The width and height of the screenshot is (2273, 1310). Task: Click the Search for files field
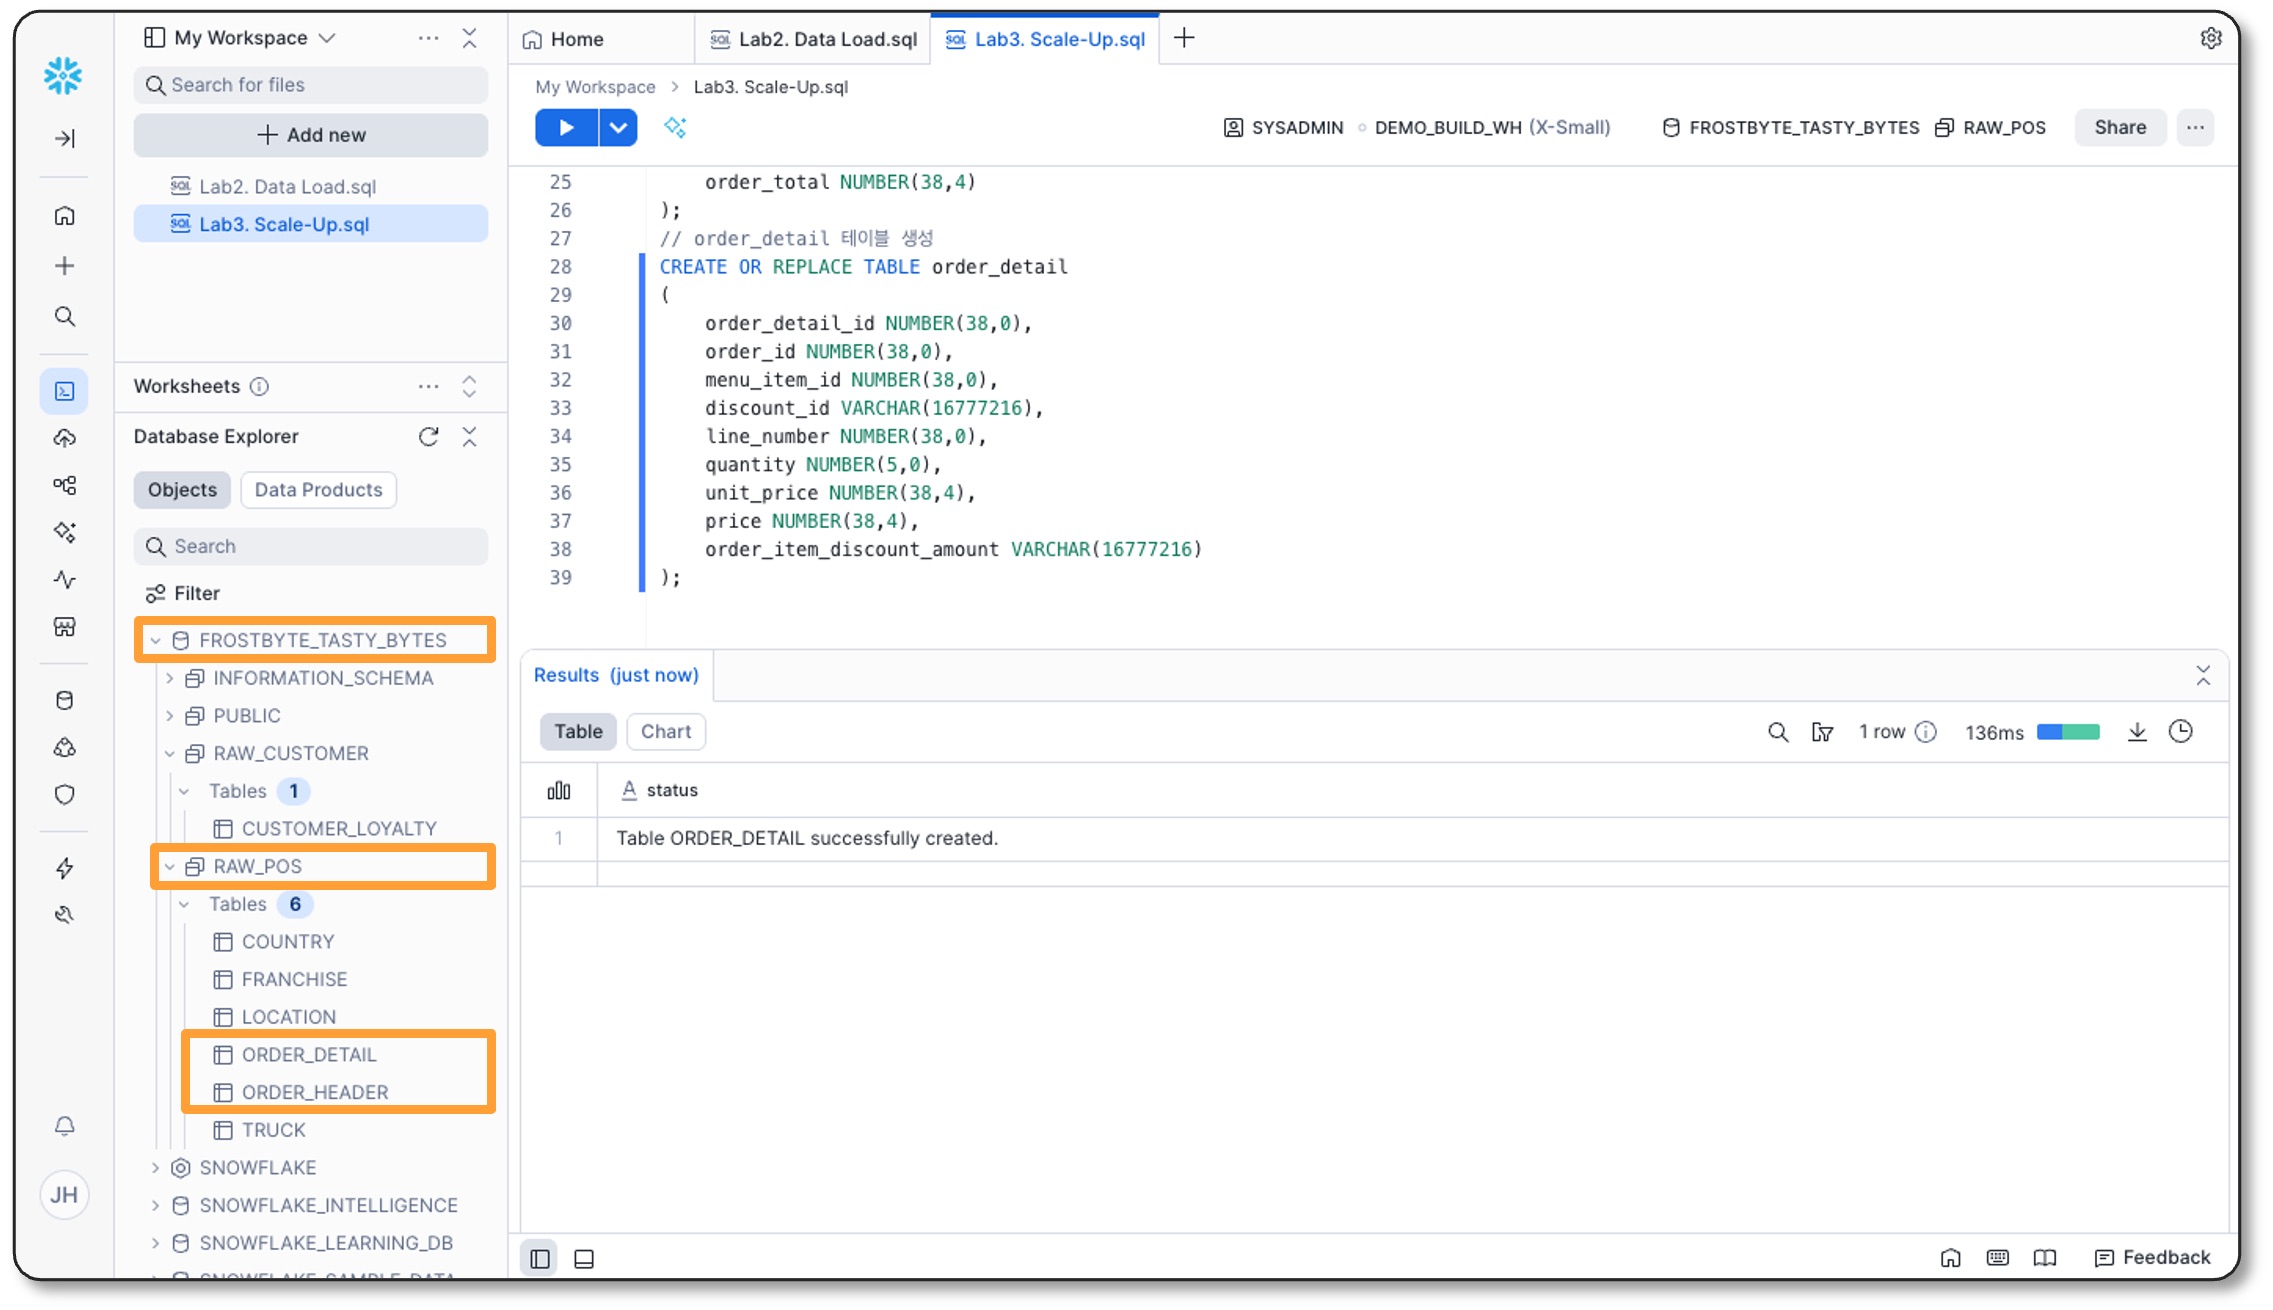[311, 85]
